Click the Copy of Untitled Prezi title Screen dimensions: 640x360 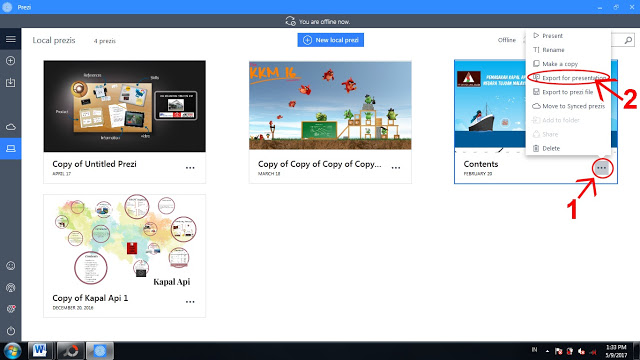click(x=94, y=164)
